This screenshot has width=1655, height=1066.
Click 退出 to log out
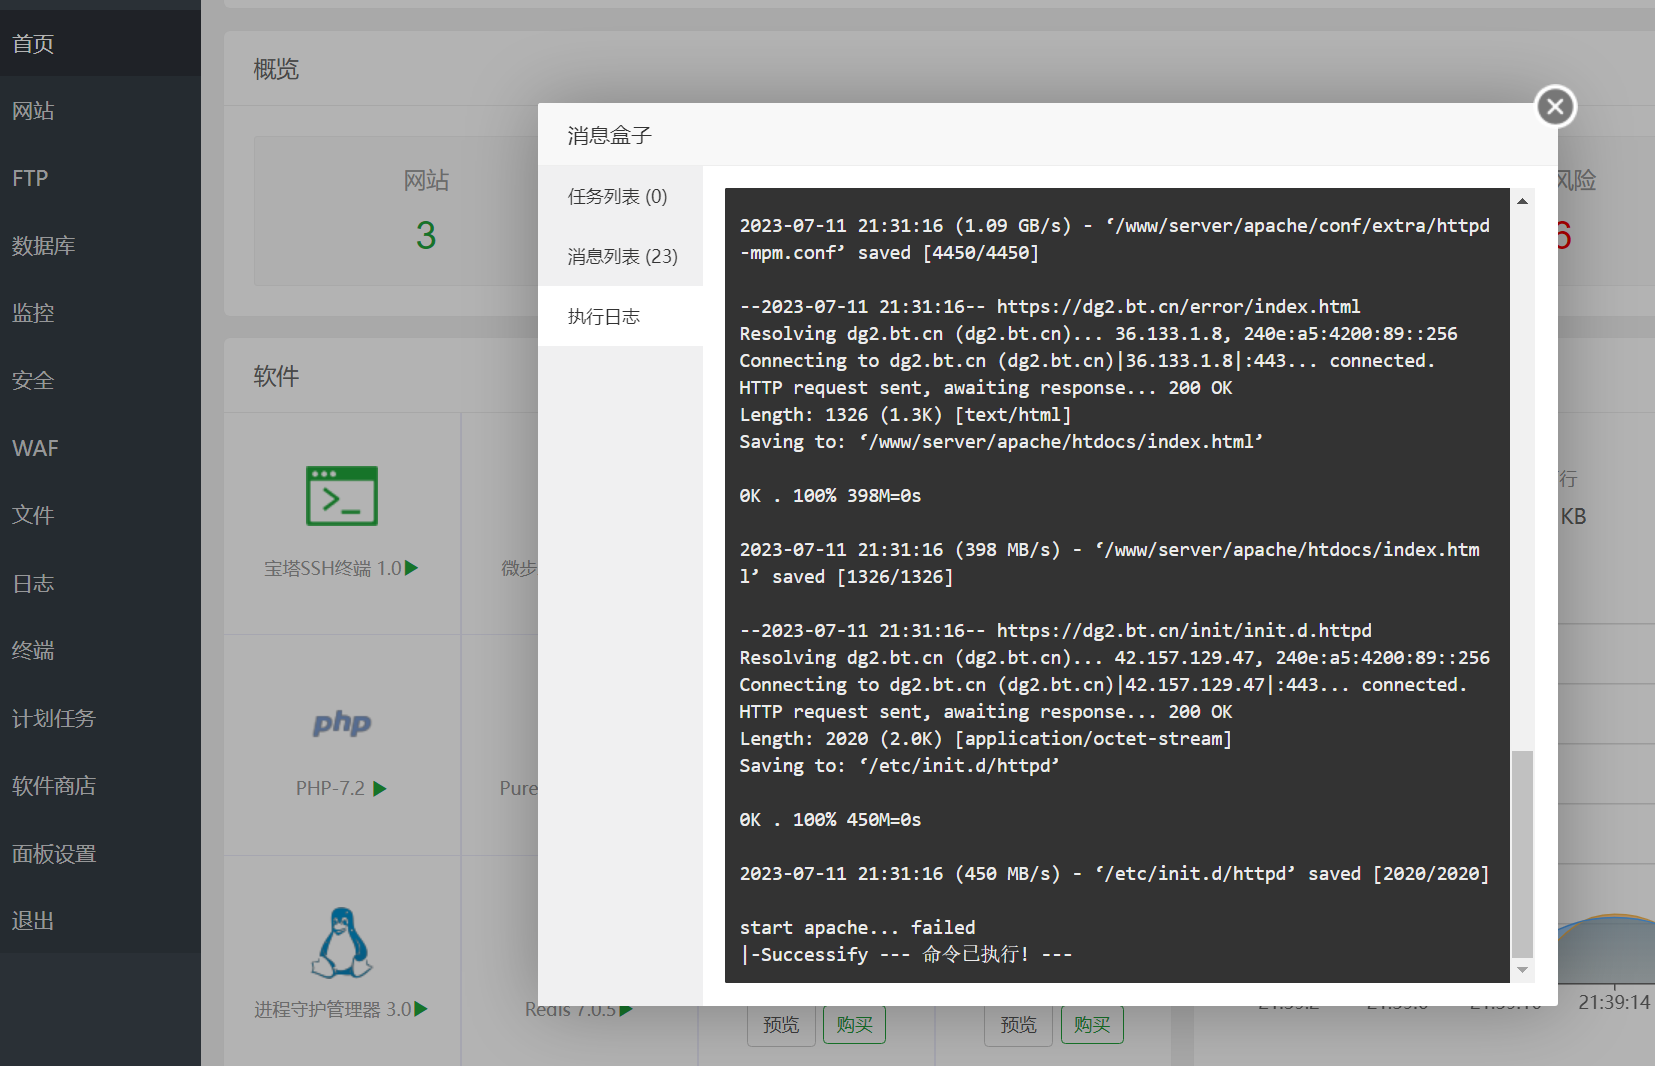point(100,921)
